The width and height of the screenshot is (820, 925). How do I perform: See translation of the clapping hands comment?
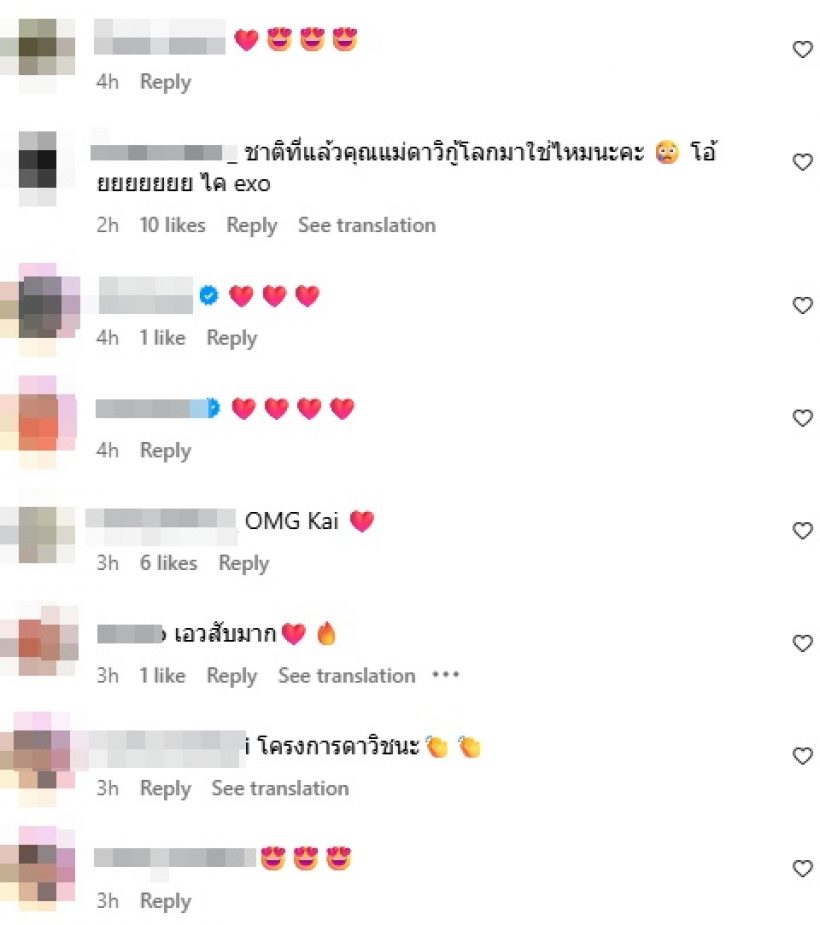280,788
